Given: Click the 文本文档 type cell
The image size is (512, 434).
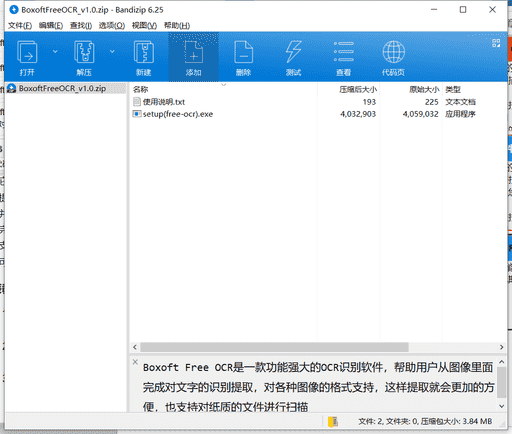Looking at the screenshot, I should point(460,102).
